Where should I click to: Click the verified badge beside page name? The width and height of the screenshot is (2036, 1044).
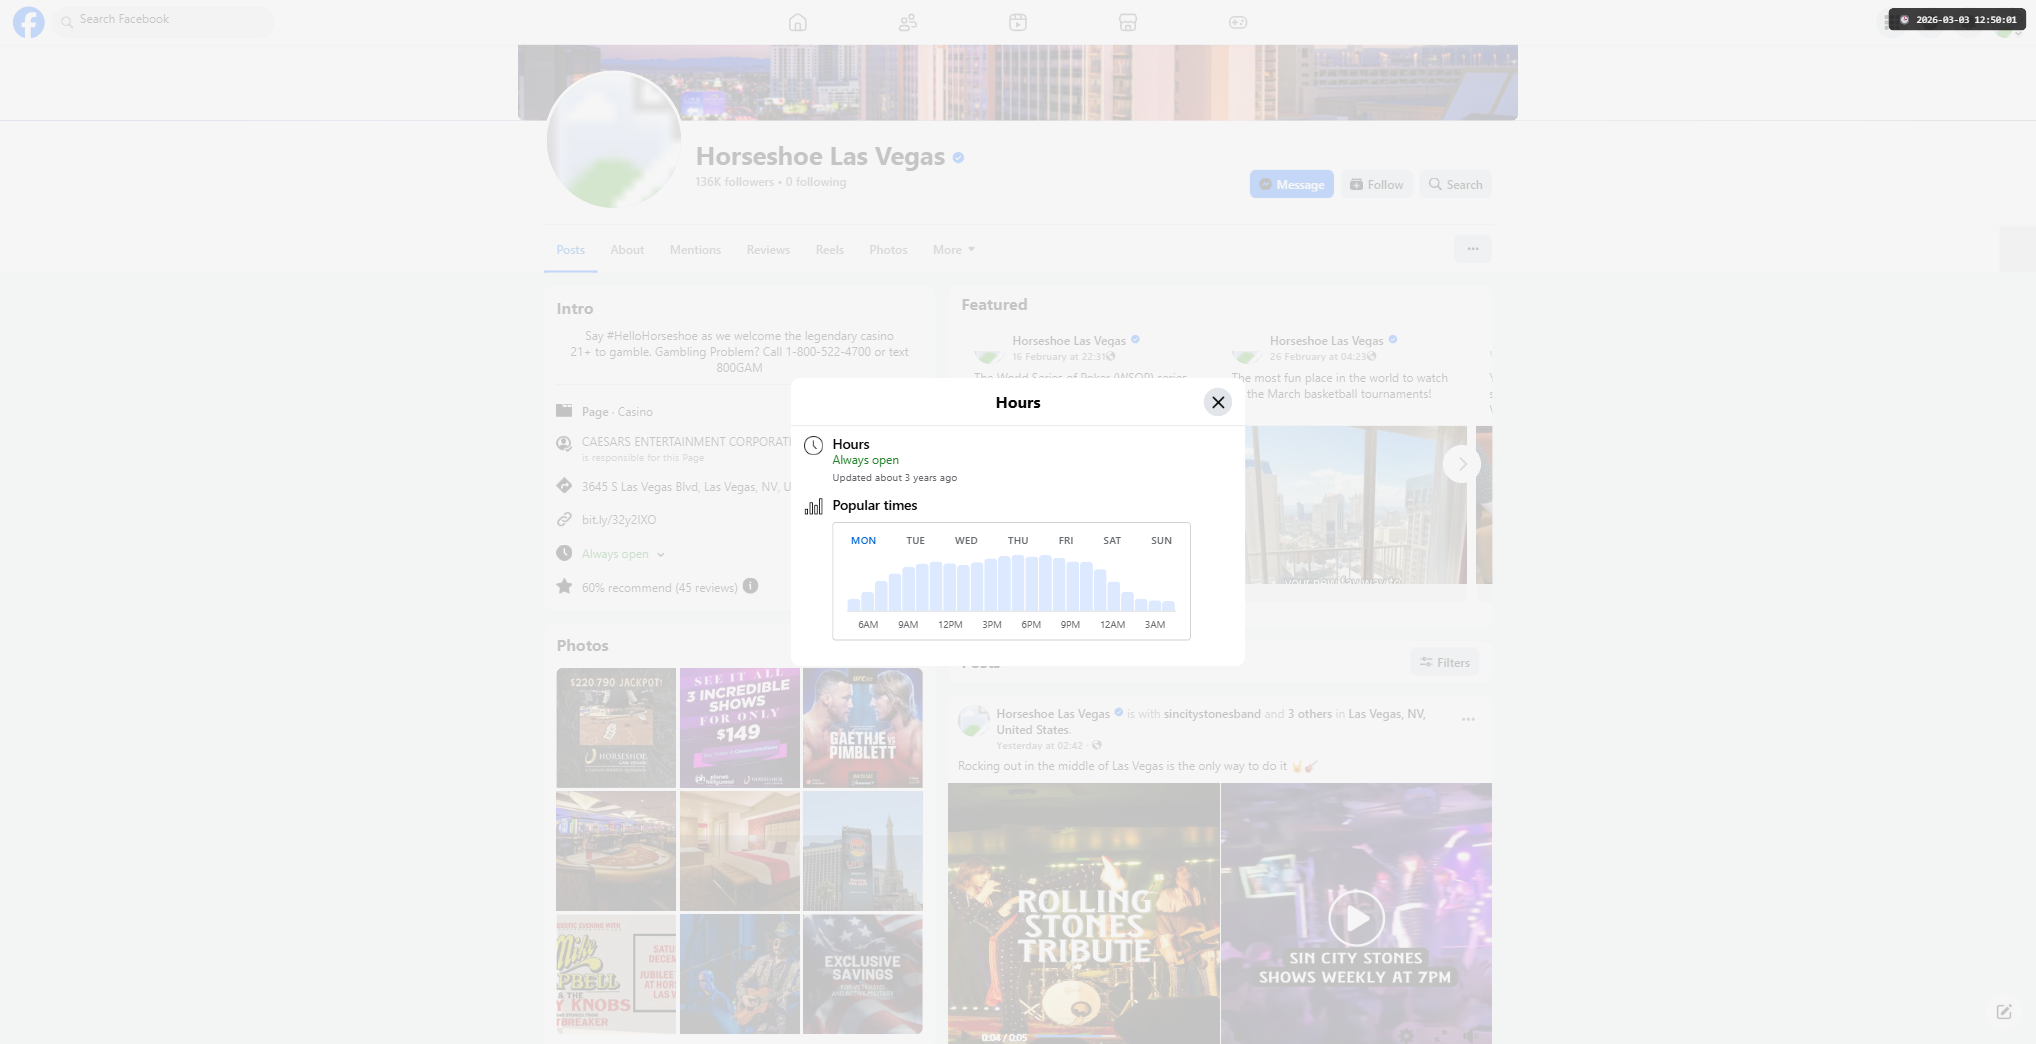[x=958, y=158]
